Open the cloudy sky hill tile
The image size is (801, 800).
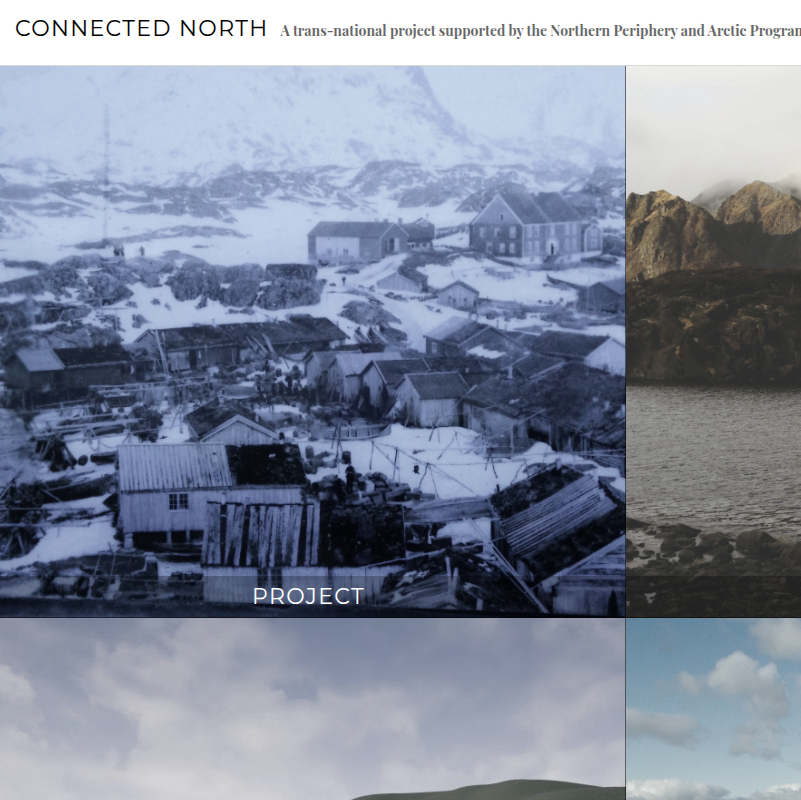click(312, 709)
